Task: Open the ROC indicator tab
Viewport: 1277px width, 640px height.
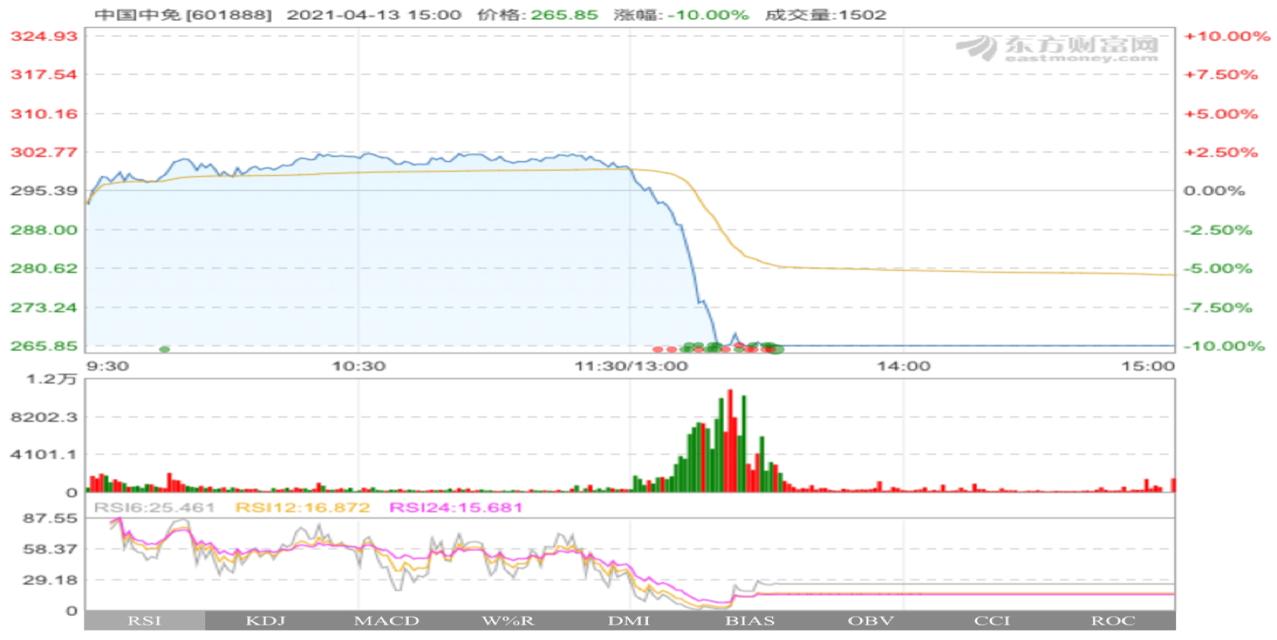Action: (x=1114, y=621)
